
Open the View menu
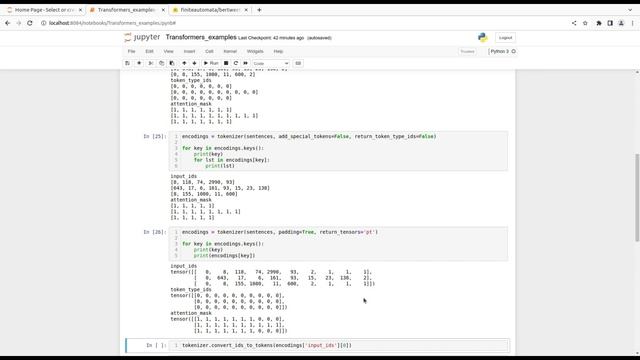click(x=169, y=51)
